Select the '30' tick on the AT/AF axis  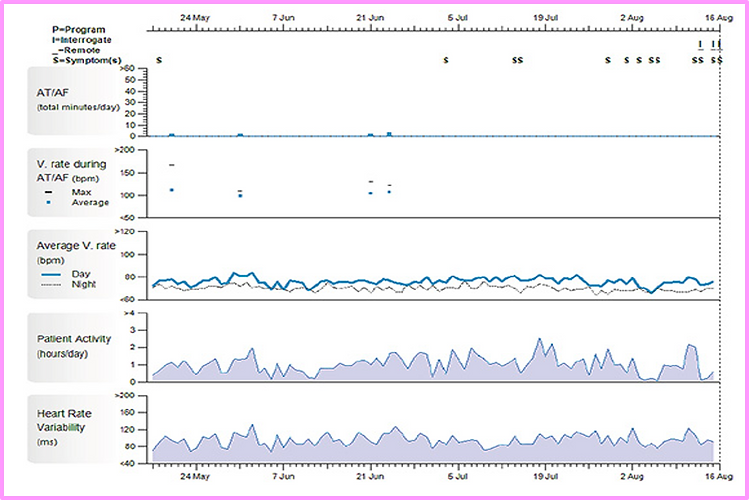click(130, 102)
